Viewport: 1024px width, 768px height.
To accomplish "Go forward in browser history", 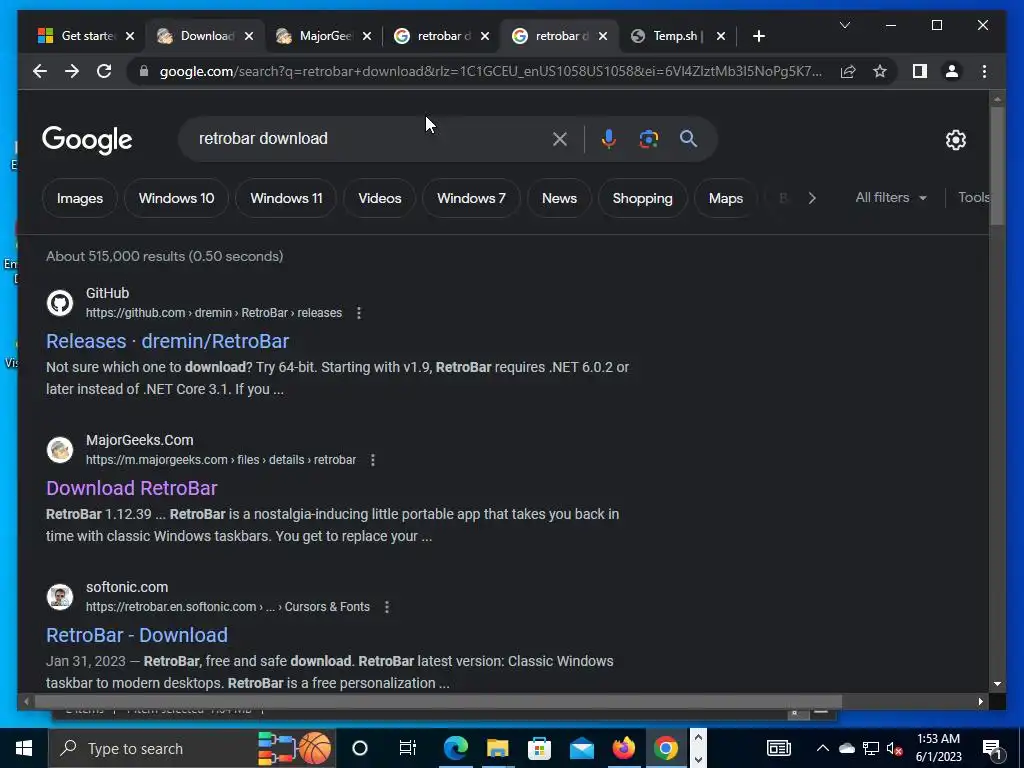I will click(x=72, y=71).
